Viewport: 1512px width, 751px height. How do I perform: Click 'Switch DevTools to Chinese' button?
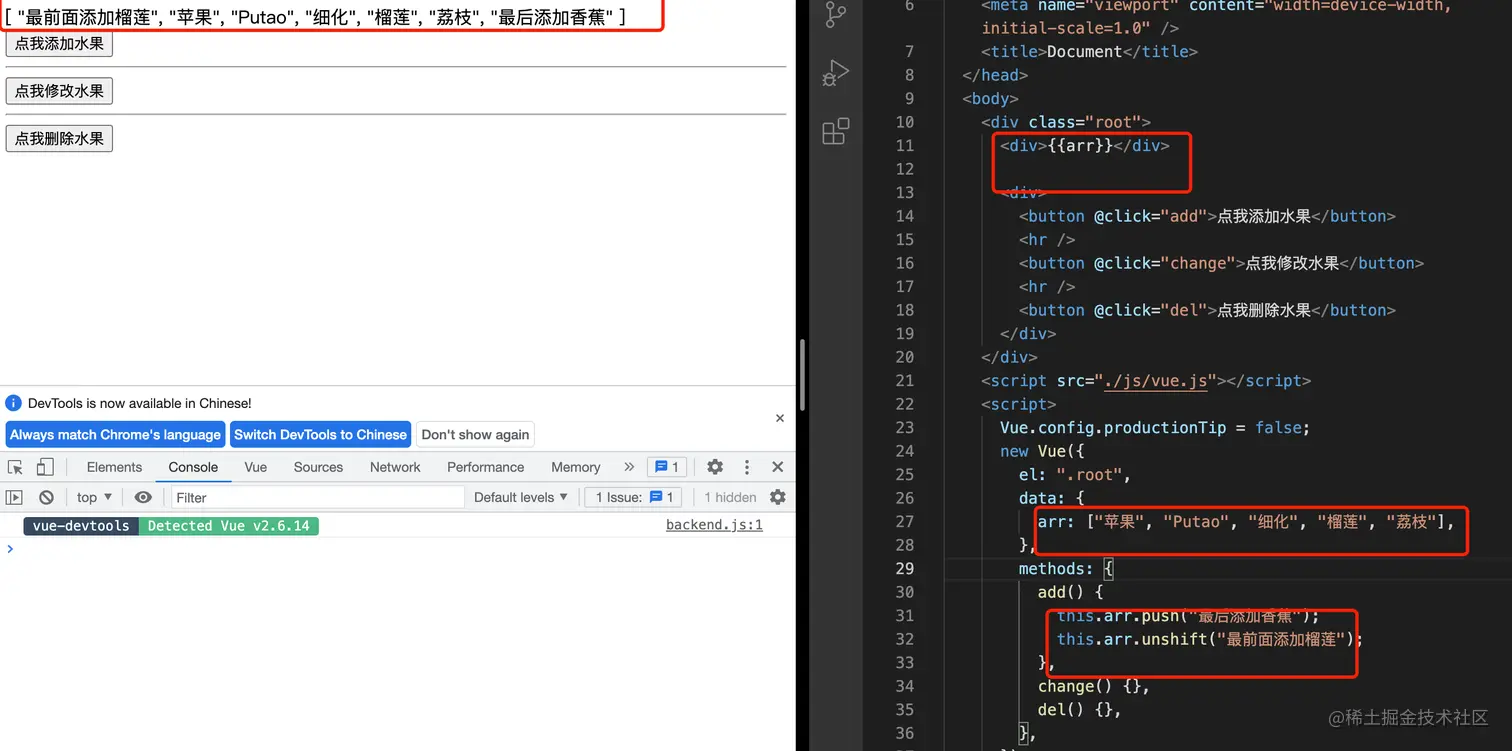[321, 434]
